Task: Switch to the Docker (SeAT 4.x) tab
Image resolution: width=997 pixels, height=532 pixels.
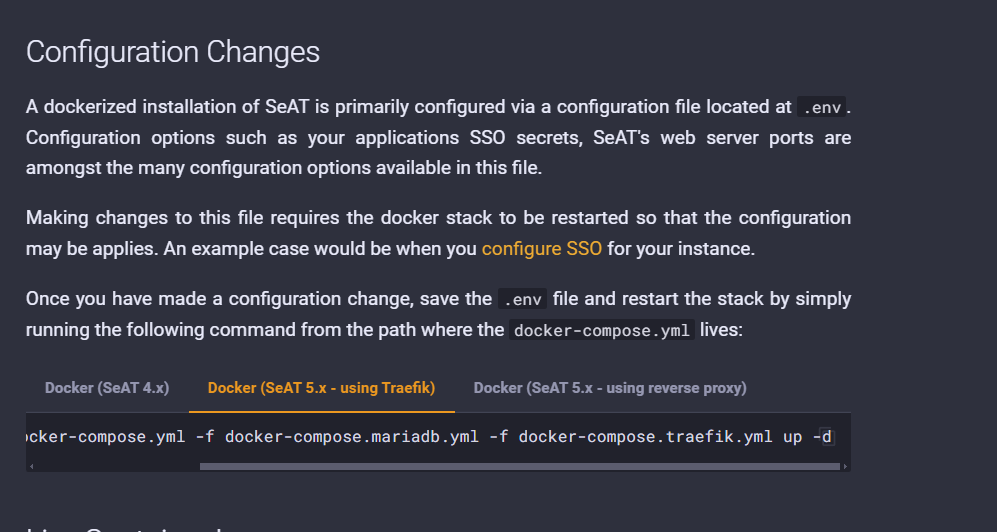Action: click(107, 388)
